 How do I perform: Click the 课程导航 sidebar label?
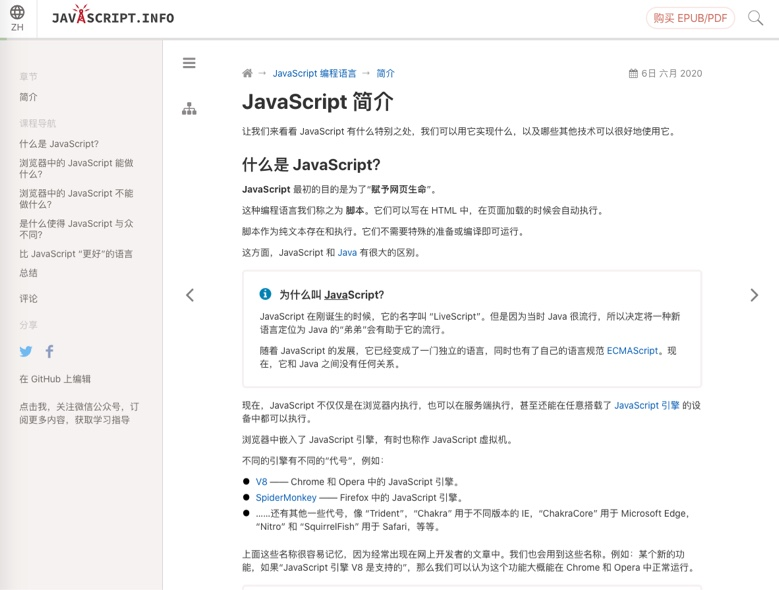point(37,123)
